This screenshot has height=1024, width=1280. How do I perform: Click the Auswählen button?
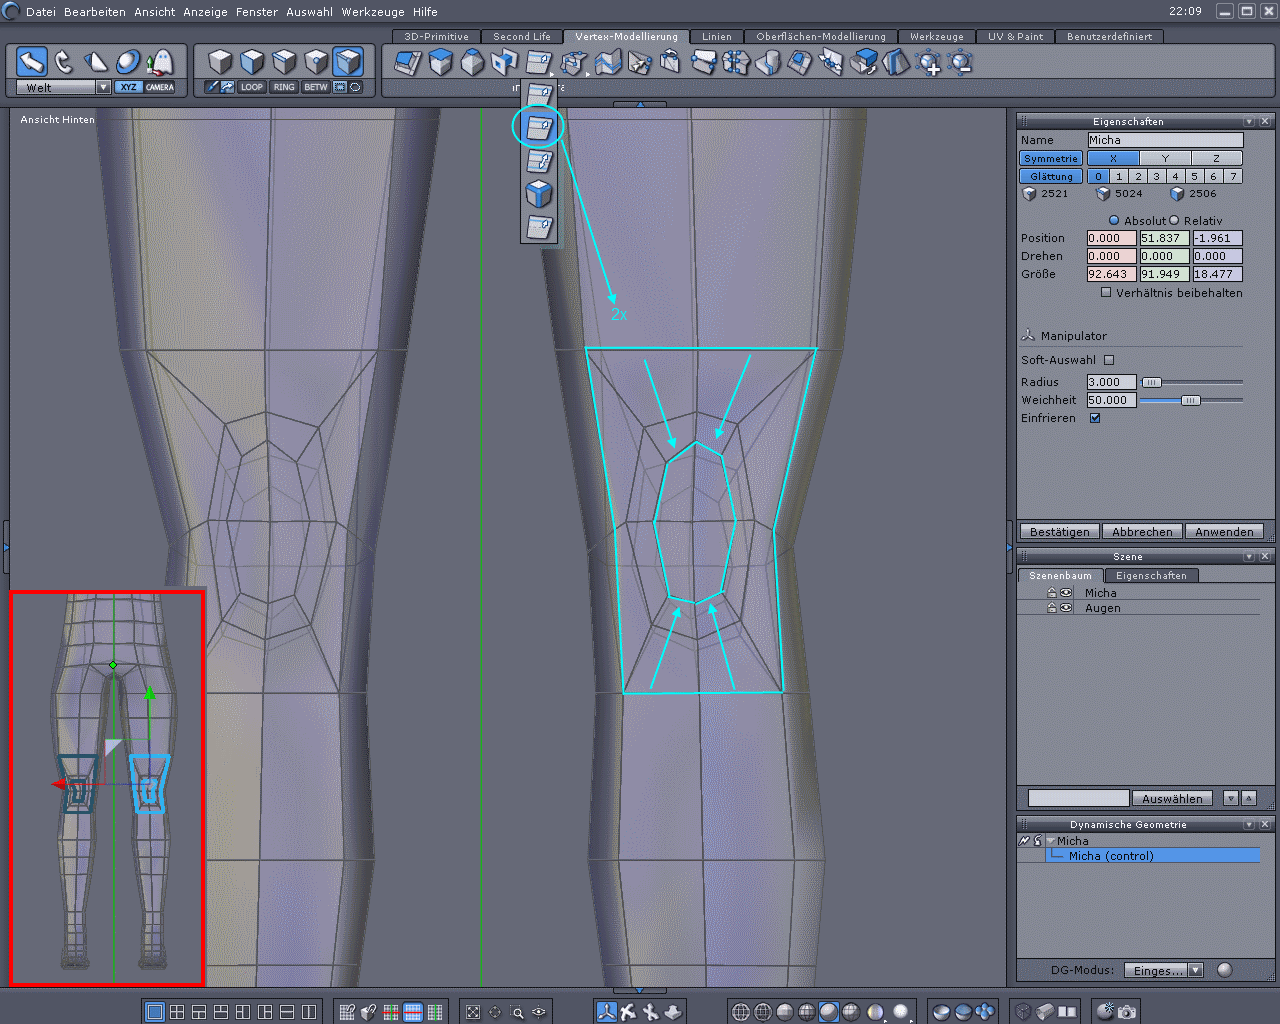click(x=1172, y=798)
